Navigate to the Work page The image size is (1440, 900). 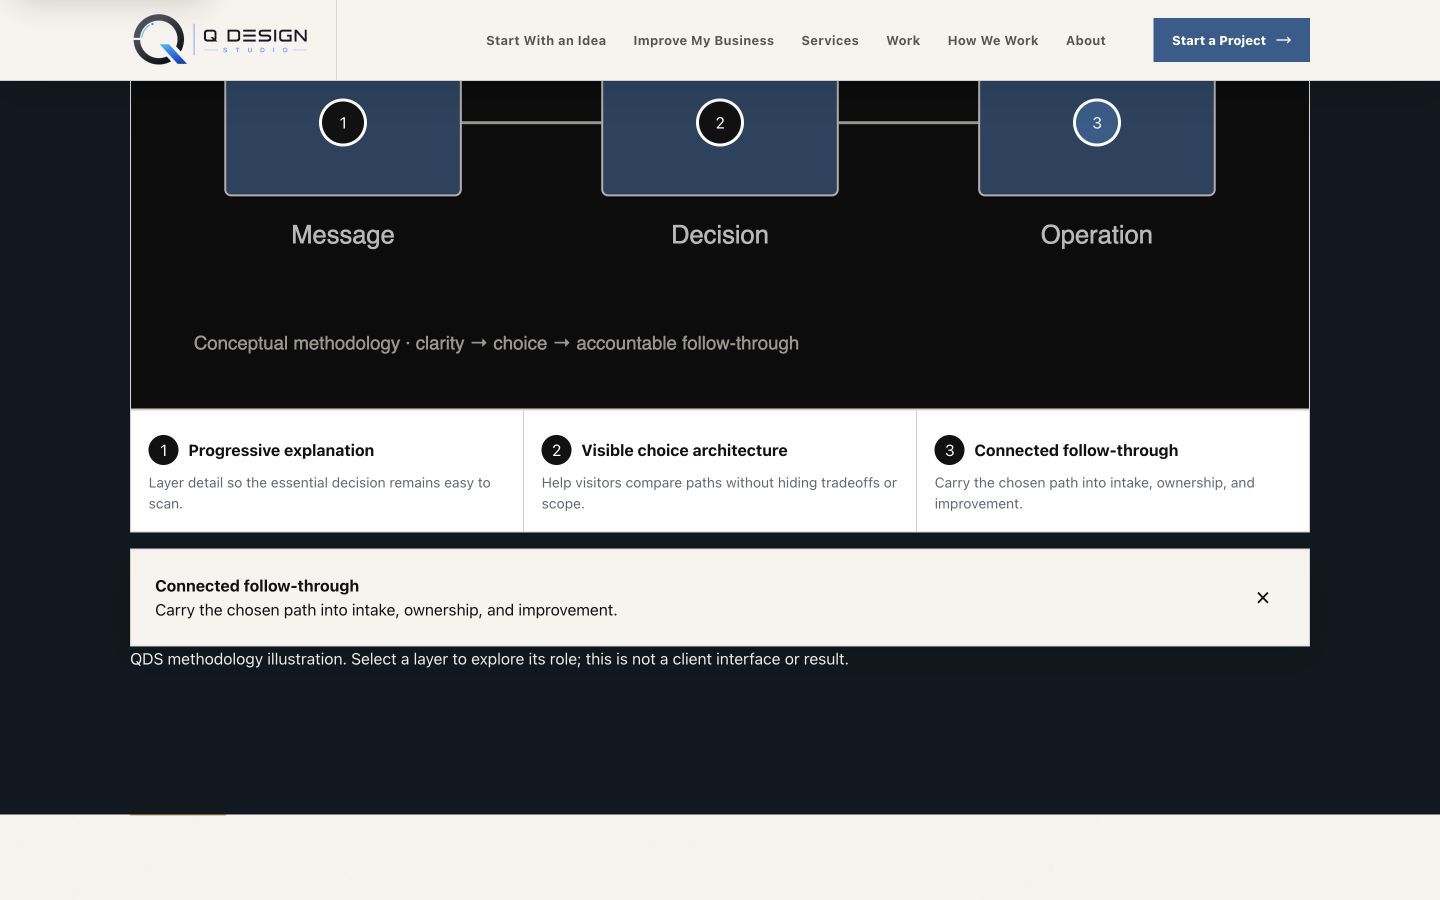pos(903,41)
